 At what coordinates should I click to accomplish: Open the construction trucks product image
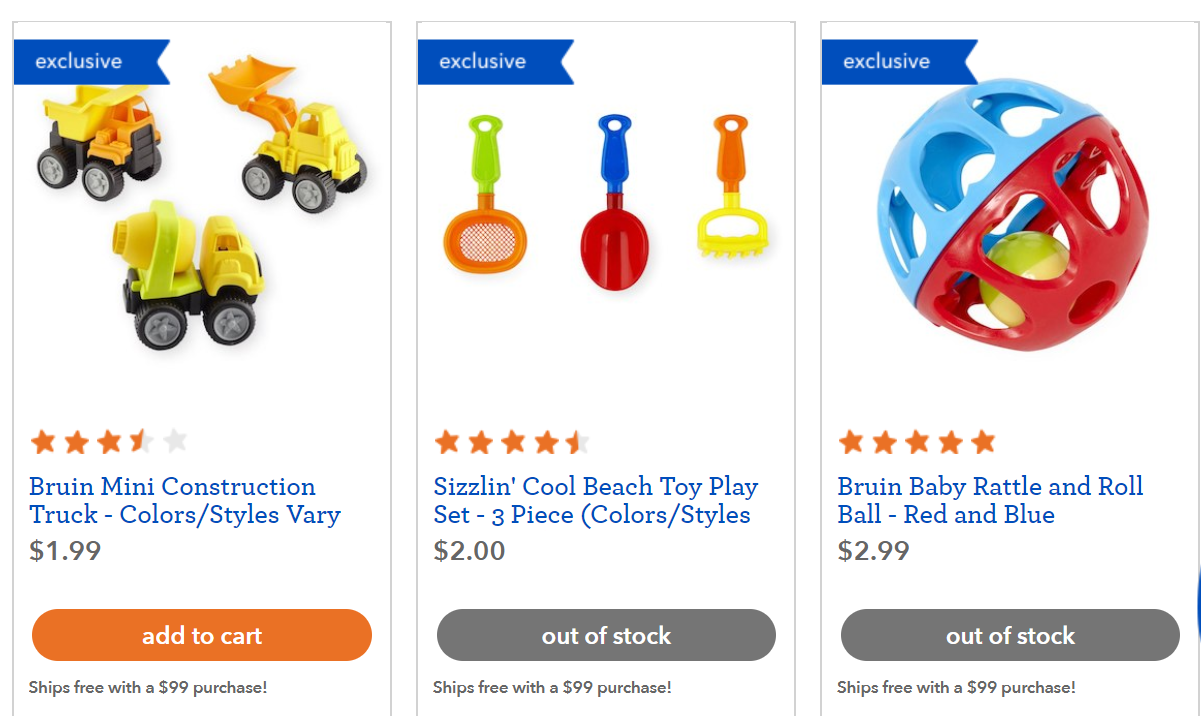pos(202,210)
